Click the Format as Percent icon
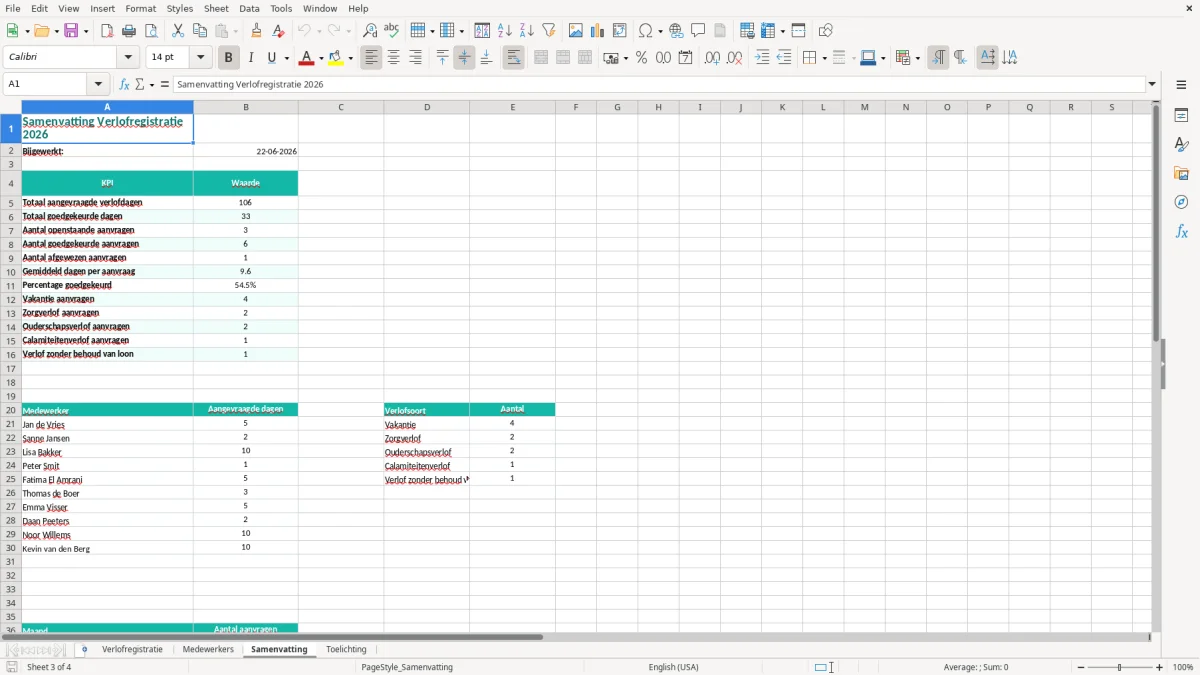Viewport: 1200px width, 675px height. (x=642, y=58)
